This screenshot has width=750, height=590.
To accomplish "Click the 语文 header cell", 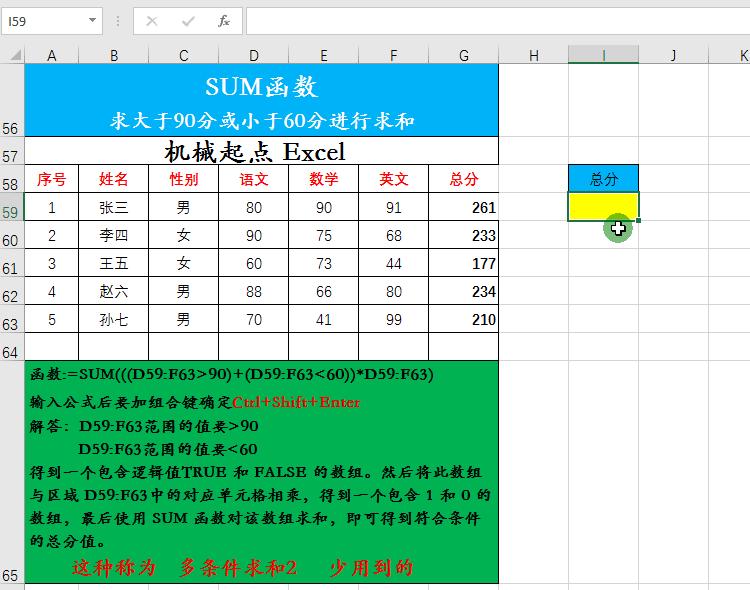I will [x=254, y=179].
